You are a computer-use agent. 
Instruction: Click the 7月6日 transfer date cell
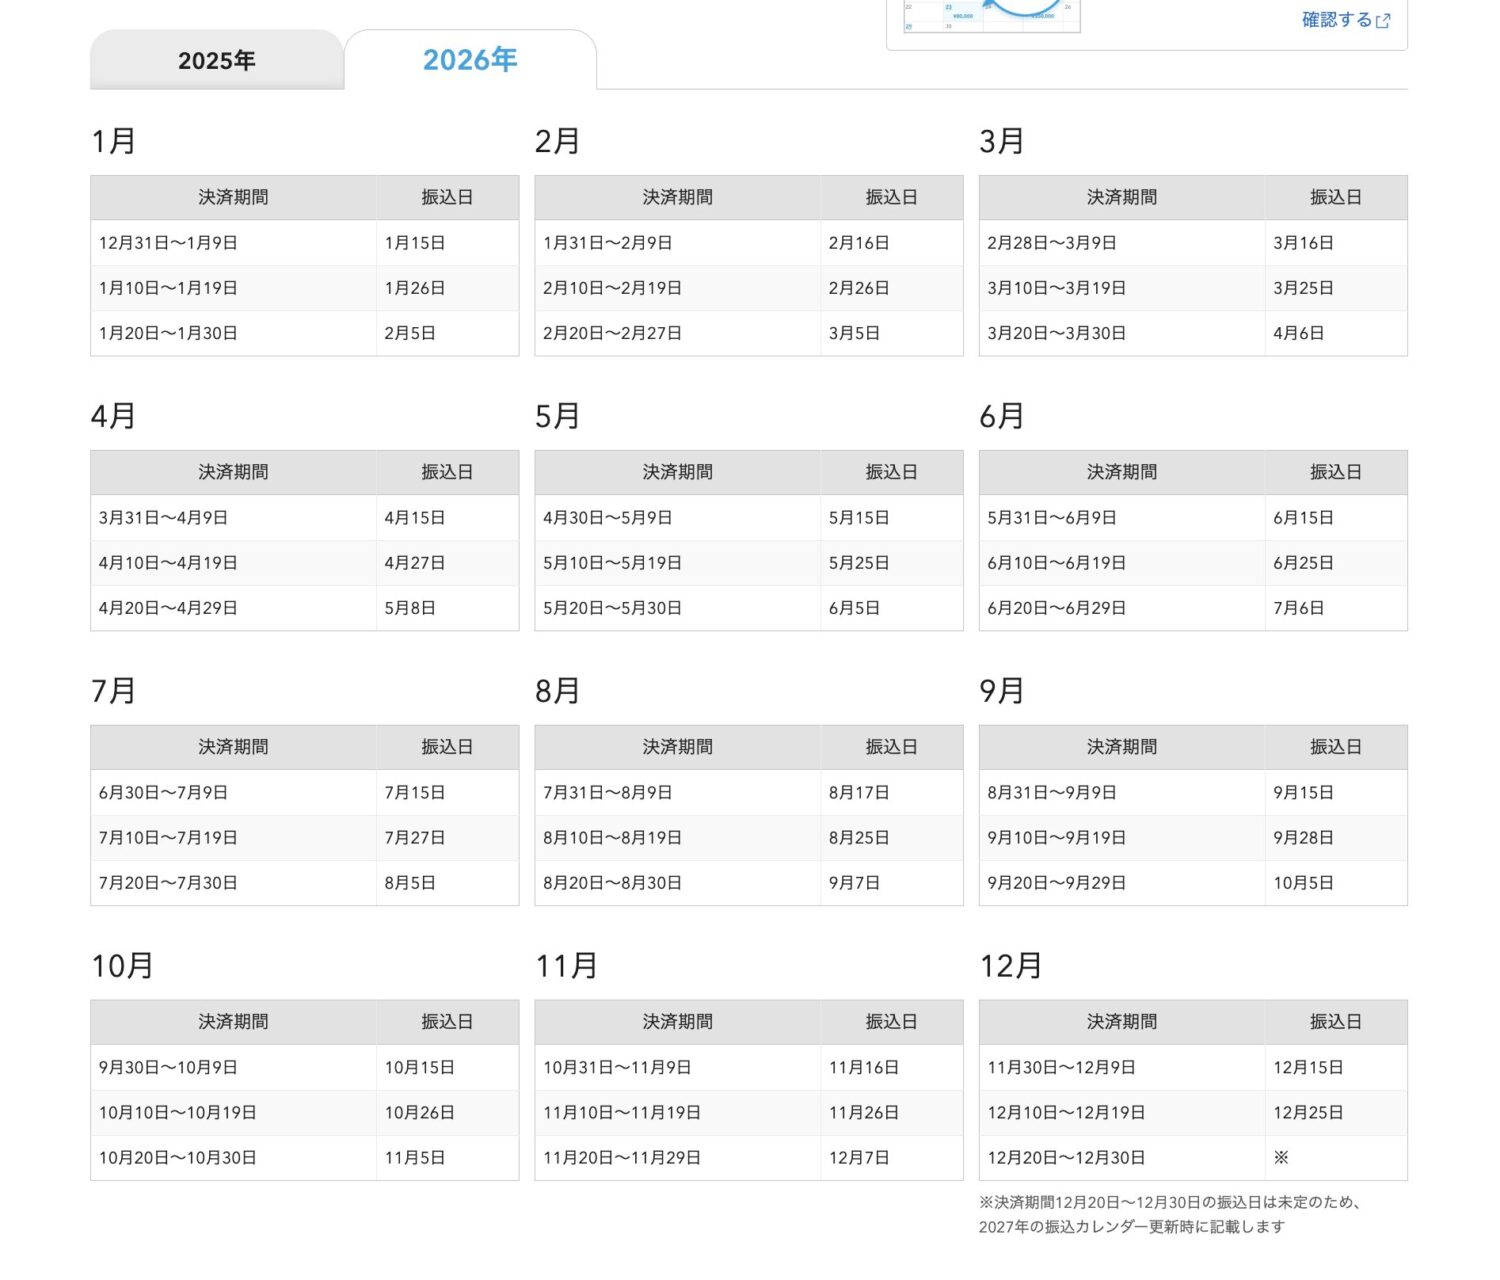pos(1298,608)
